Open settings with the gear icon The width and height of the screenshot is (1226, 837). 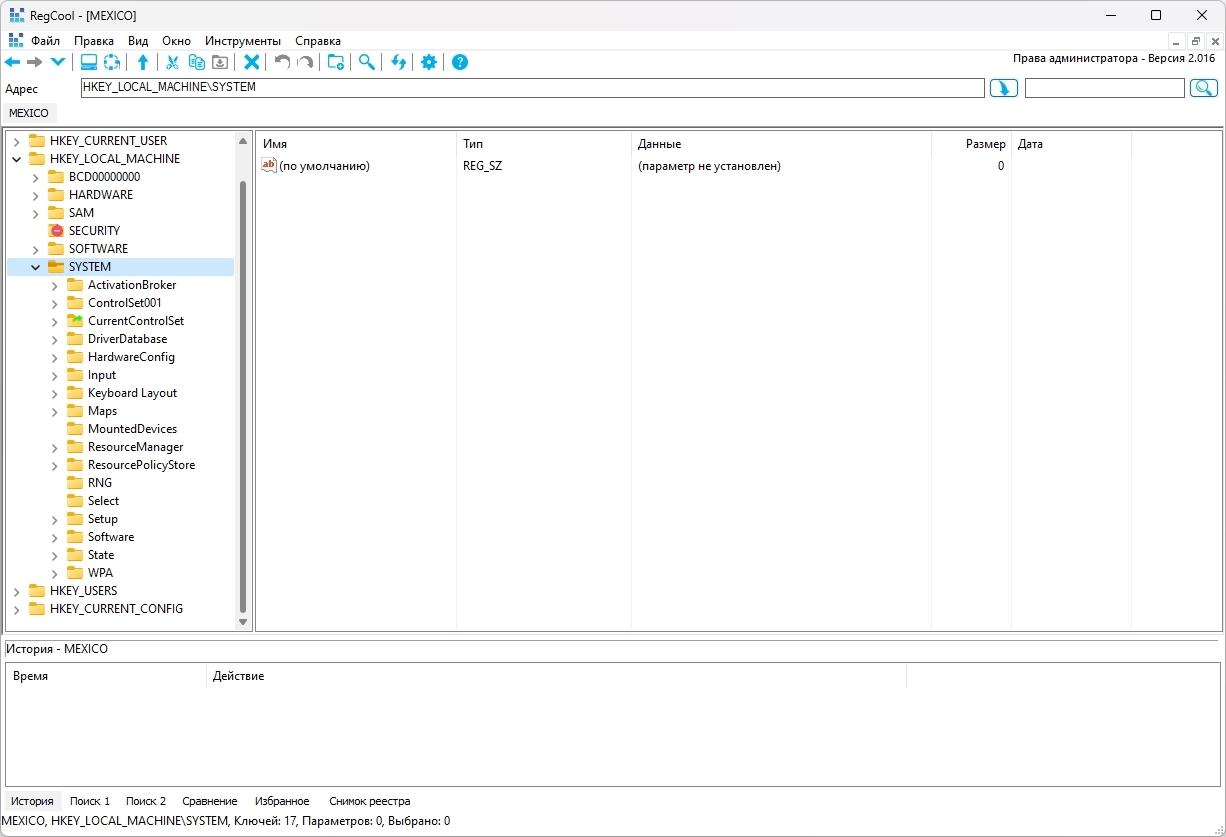(429, 62)
